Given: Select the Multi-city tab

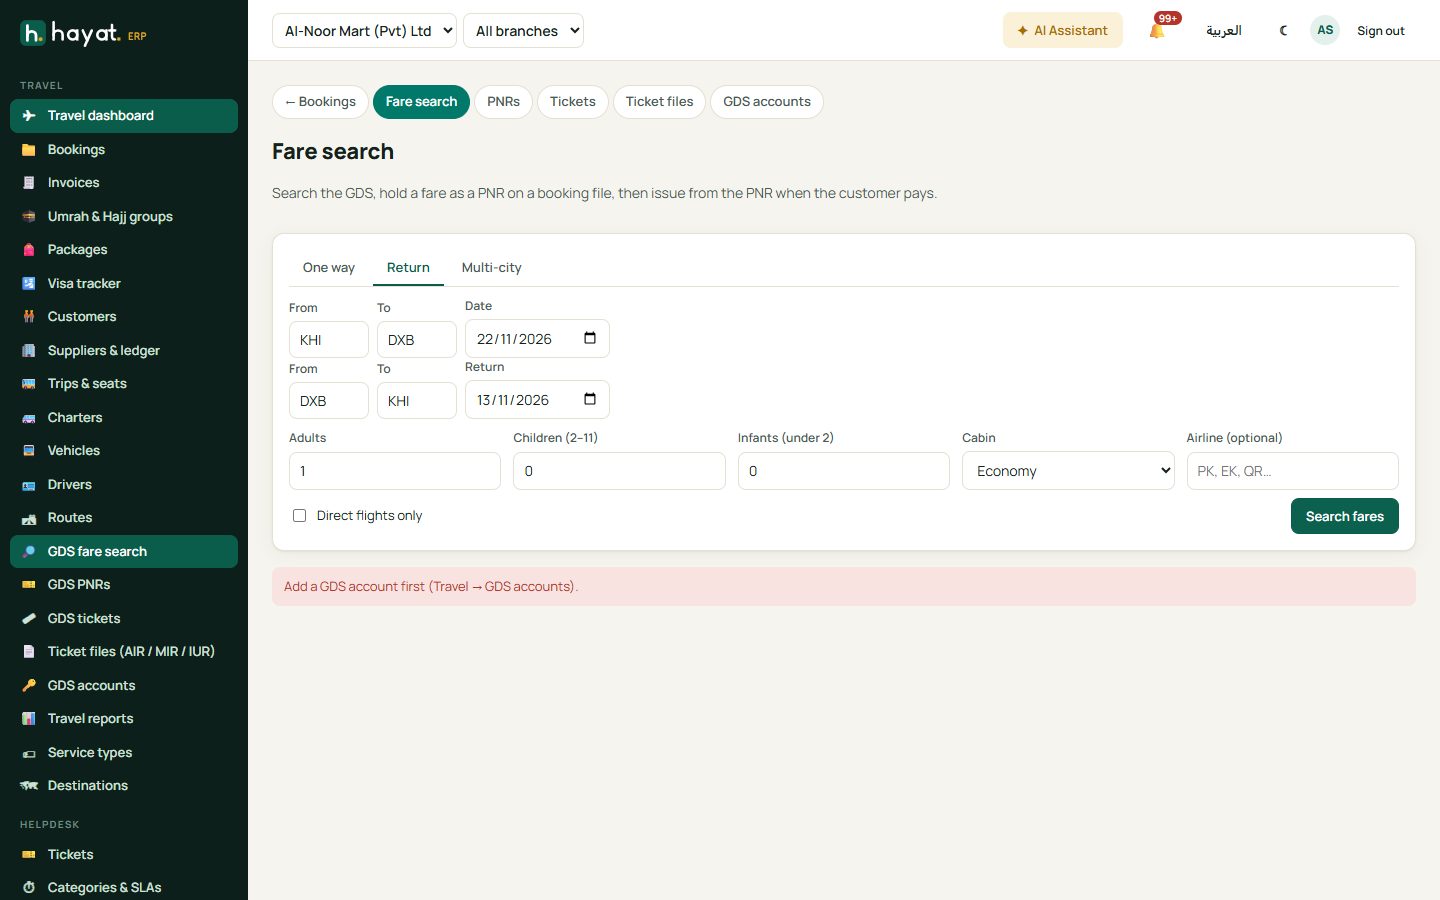Looking at the screenshot, I should (492, 268).
